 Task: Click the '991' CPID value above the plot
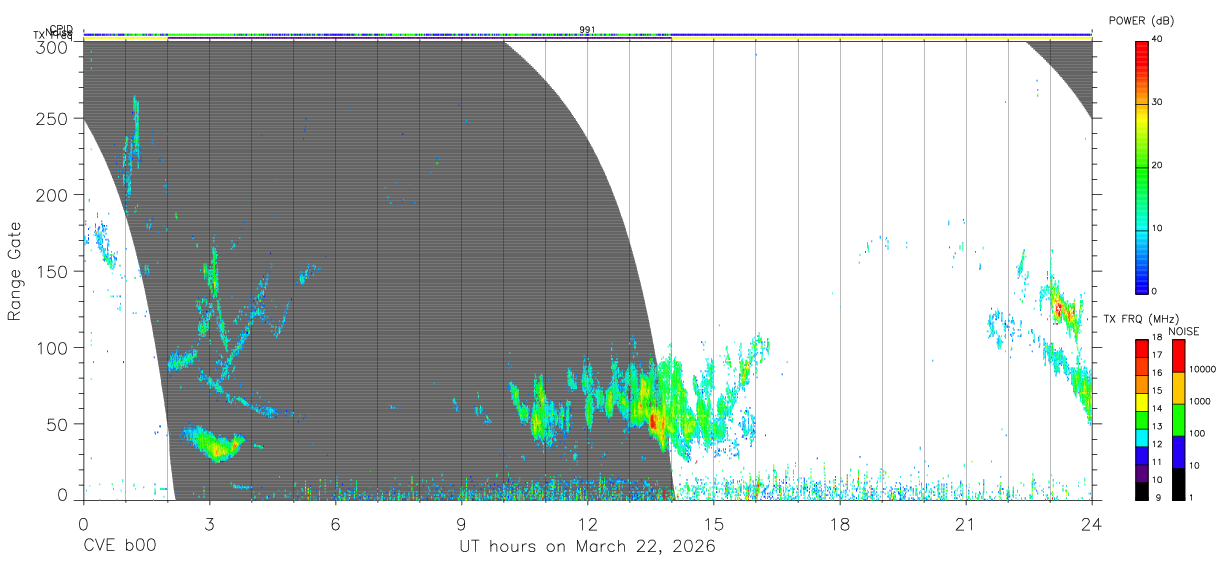tap(587, 29)
